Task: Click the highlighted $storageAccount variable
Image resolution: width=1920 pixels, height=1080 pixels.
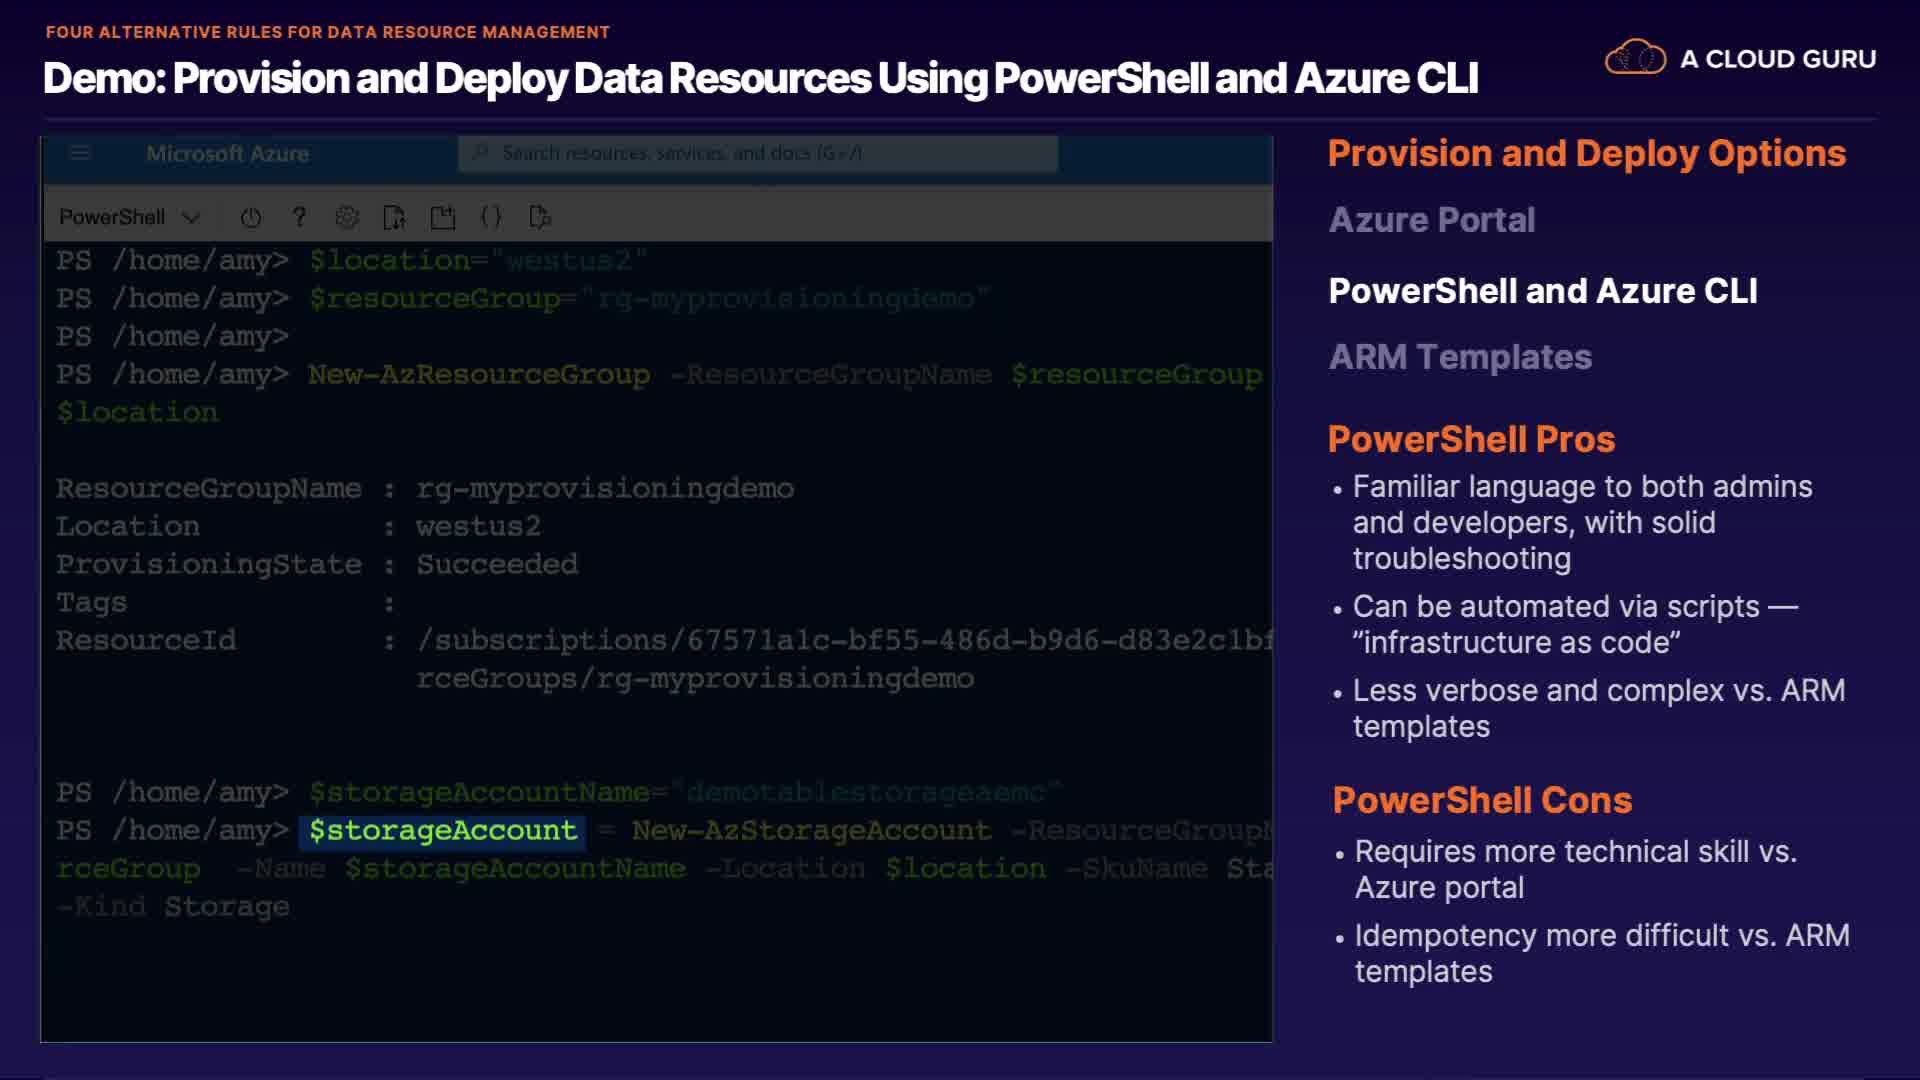Action: (443, 831)
